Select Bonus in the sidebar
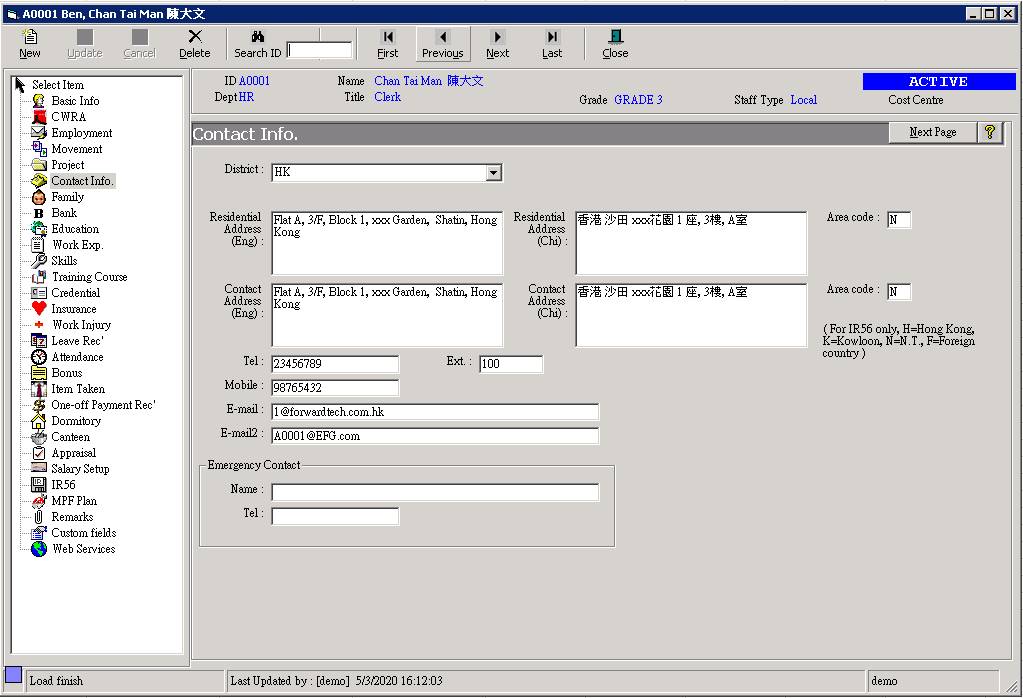 (x=67, y=372)
